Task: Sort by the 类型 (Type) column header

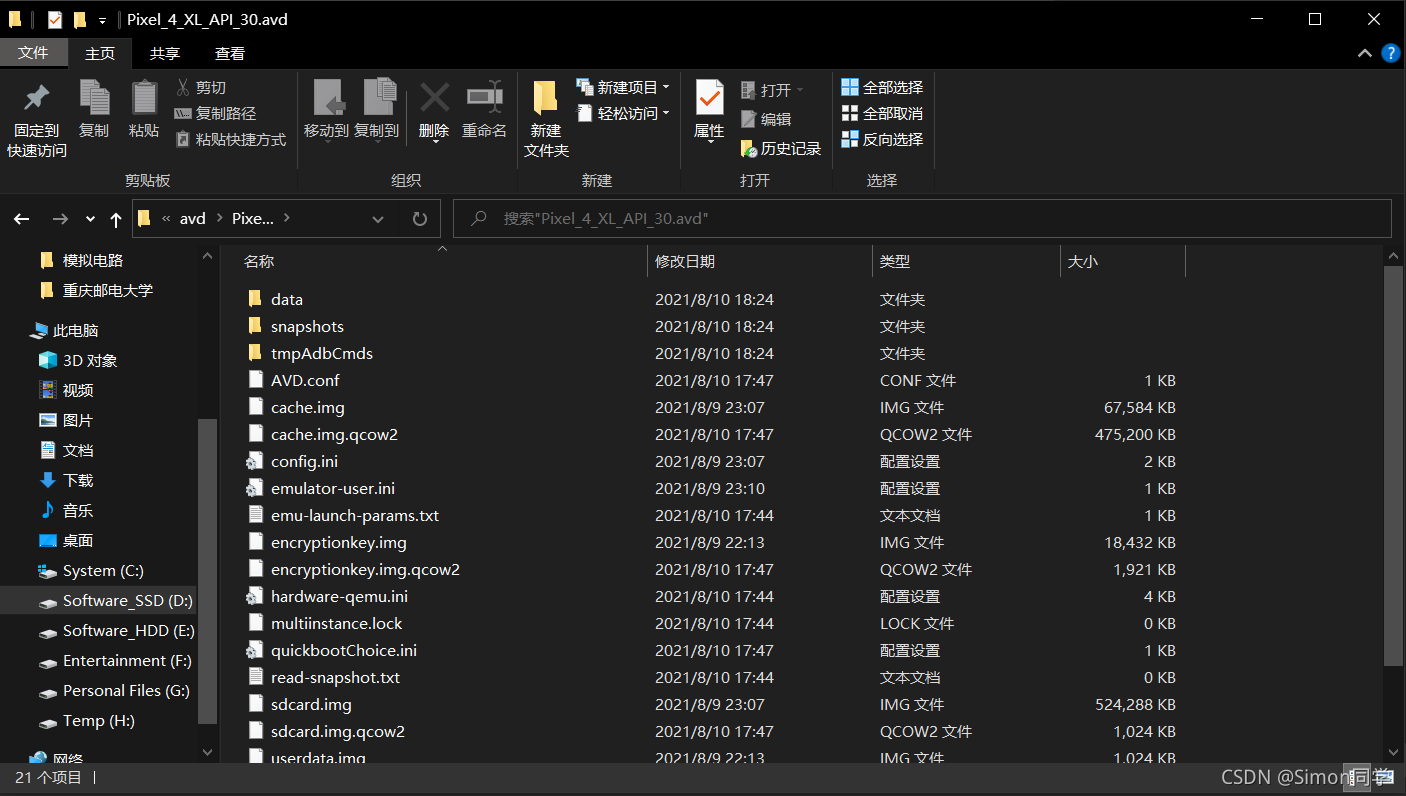Action: 966,261
